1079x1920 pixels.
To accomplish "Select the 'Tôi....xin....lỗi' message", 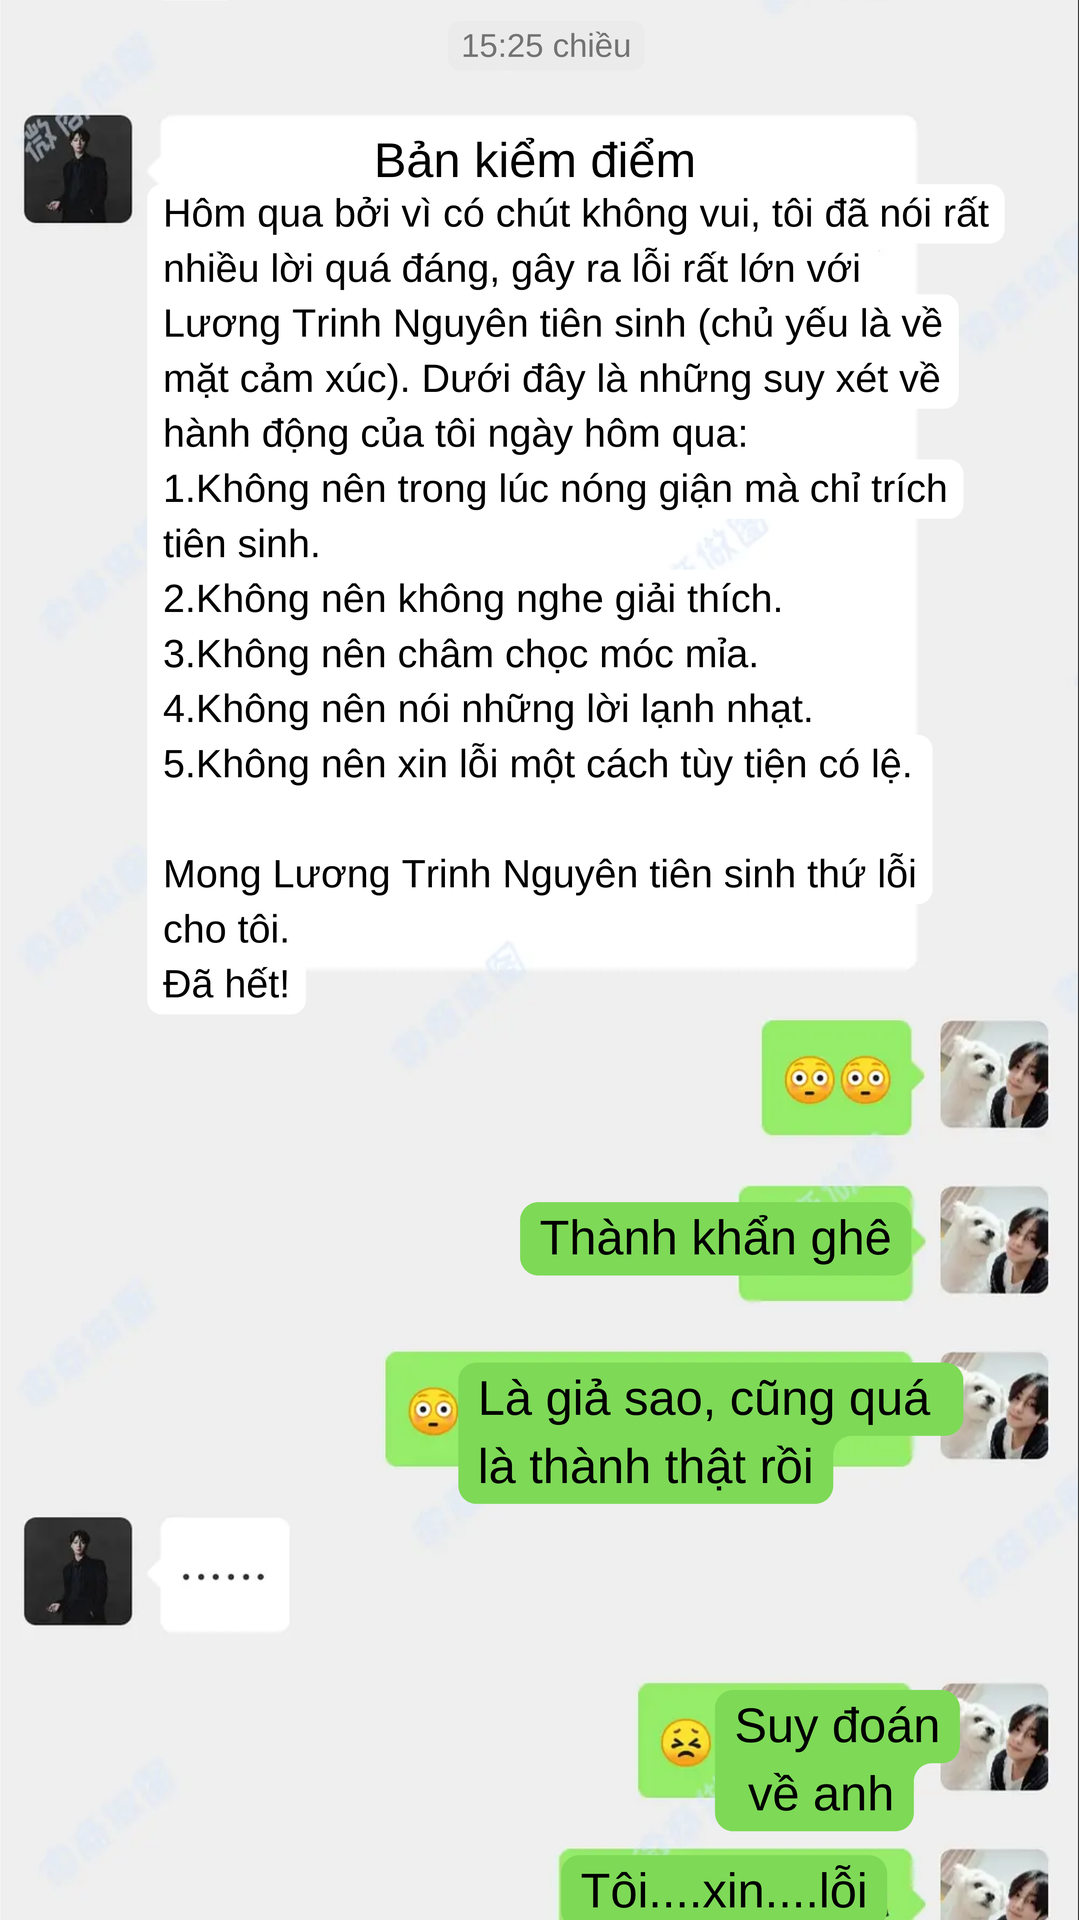I will point(724,1889).
